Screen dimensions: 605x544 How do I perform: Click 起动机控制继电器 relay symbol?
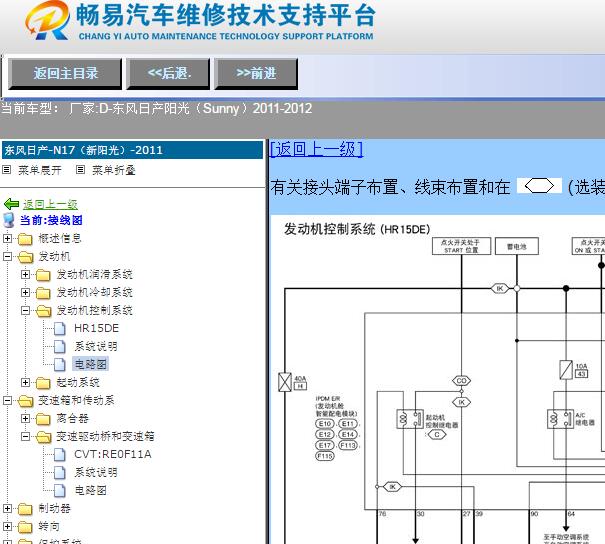point(410,419)
